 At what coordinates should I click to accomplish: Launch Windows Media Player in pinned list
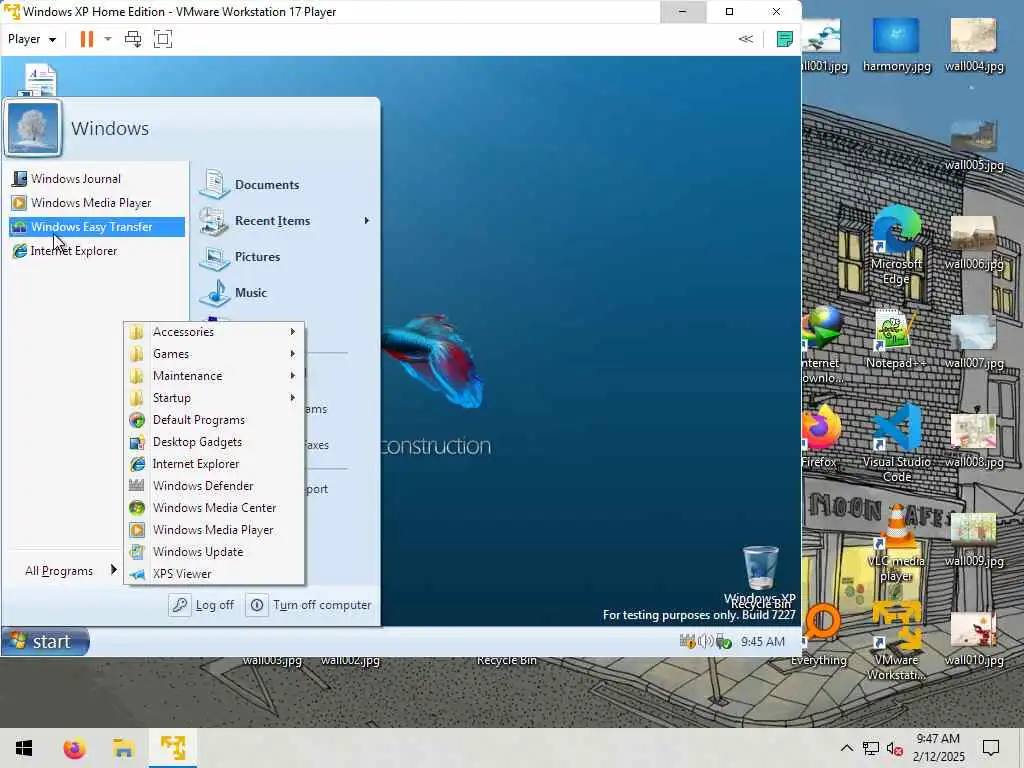coord(82,203)
